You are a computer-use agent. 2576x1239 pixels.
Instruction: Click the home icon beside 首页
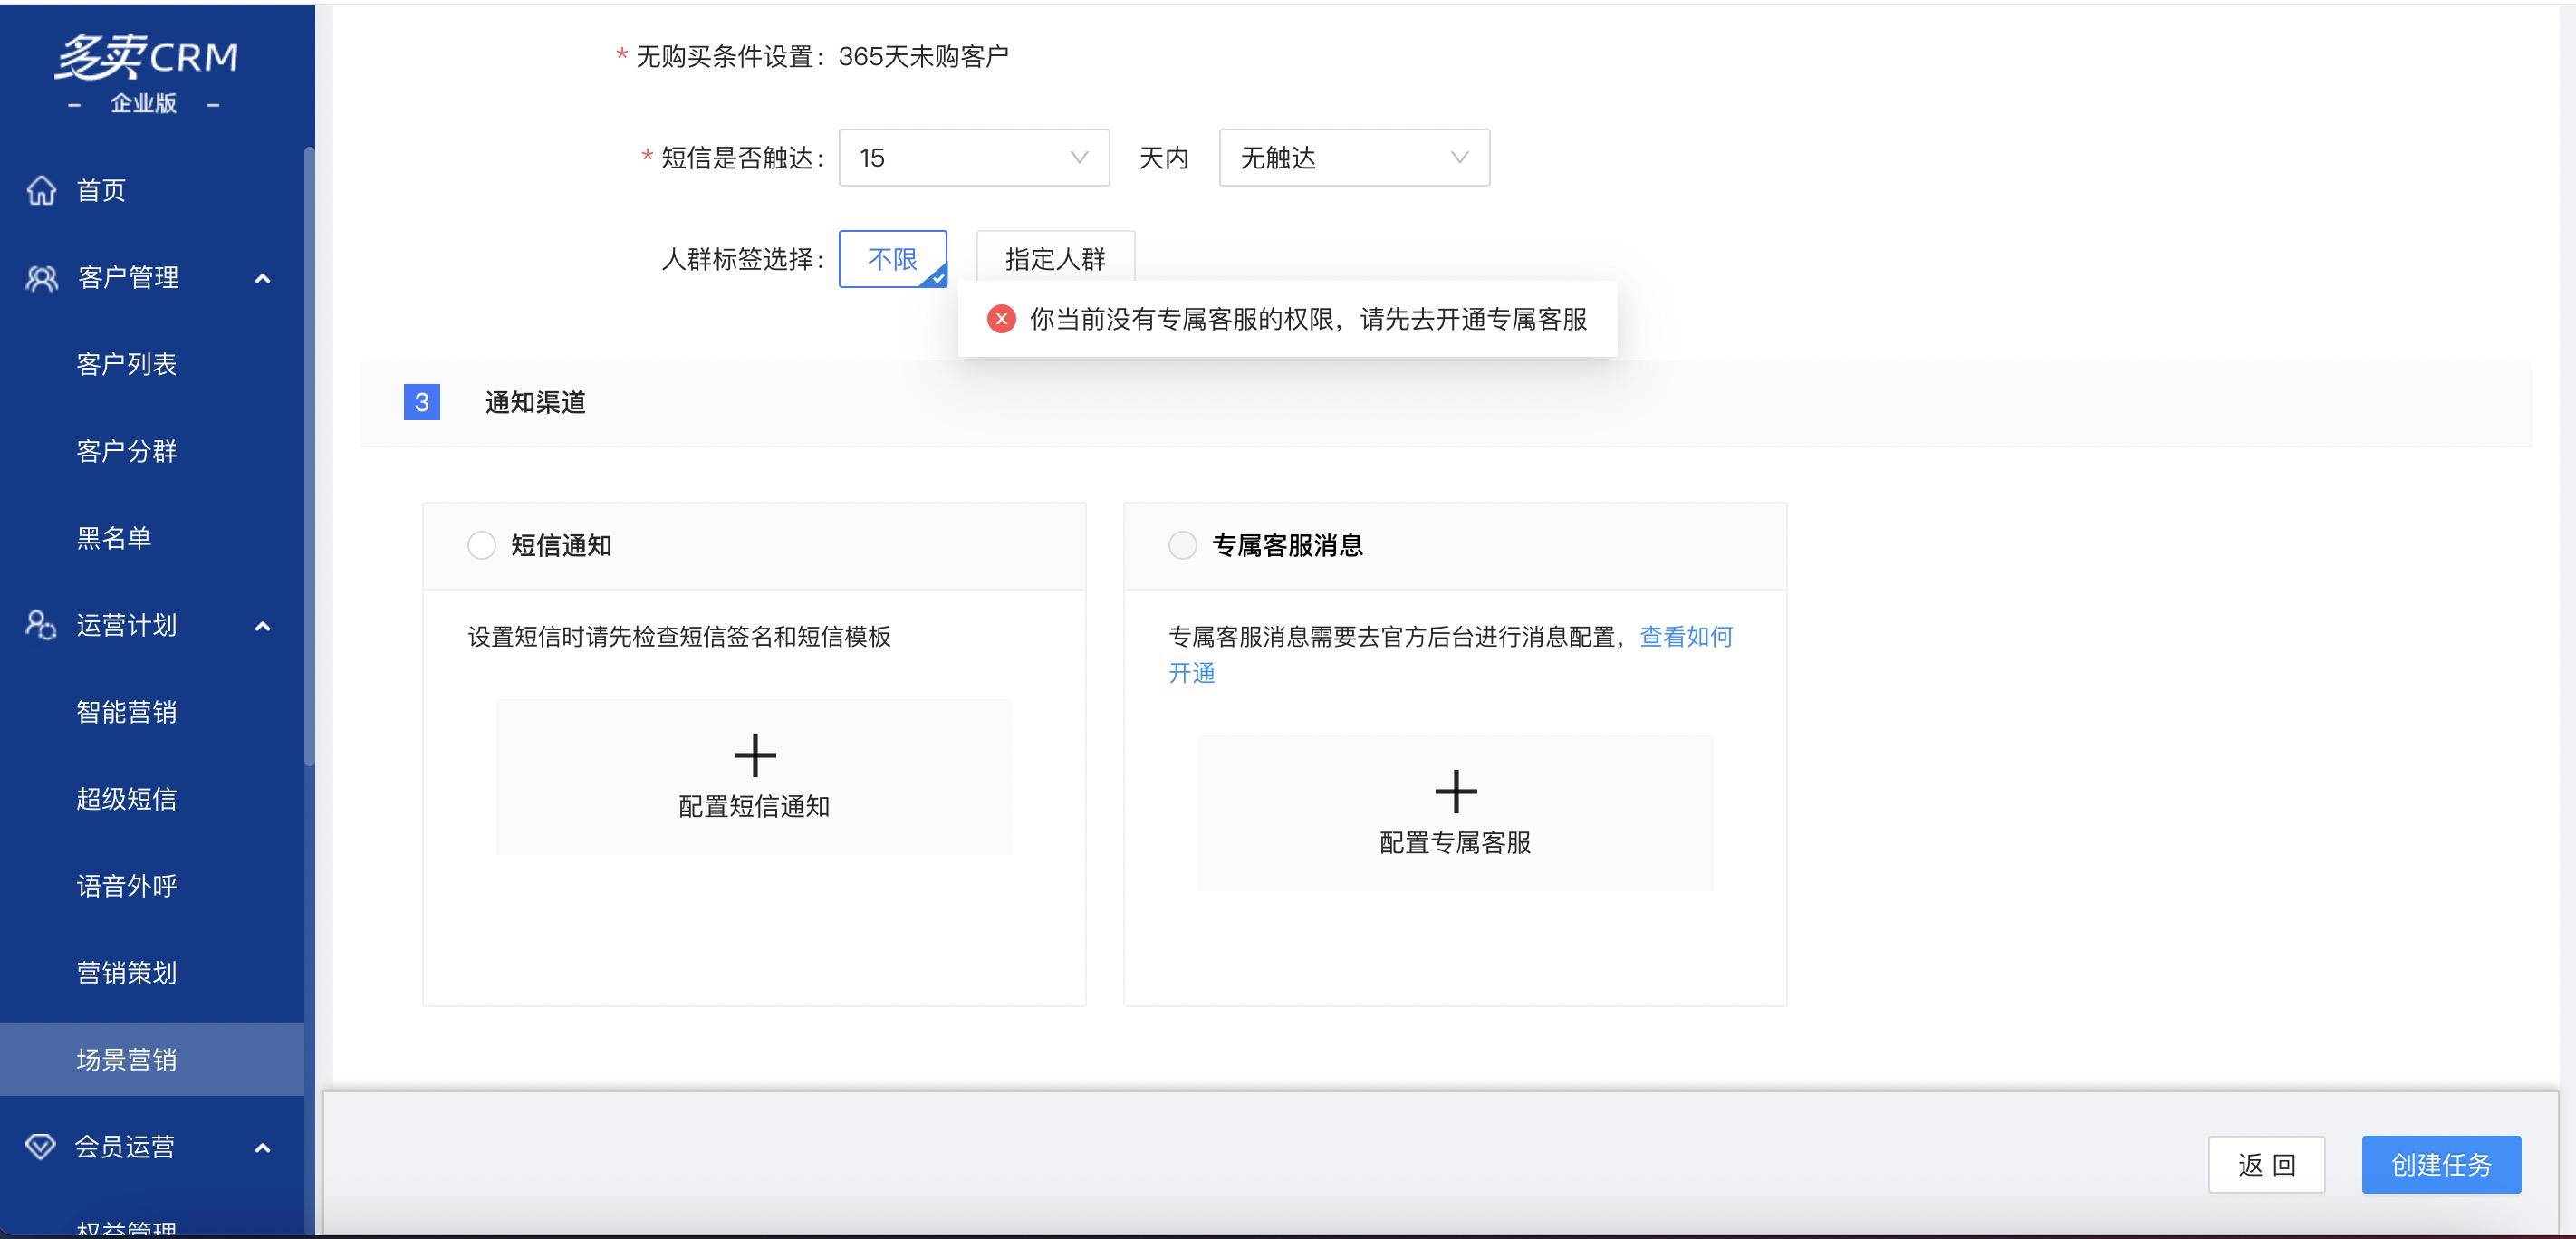41,190
